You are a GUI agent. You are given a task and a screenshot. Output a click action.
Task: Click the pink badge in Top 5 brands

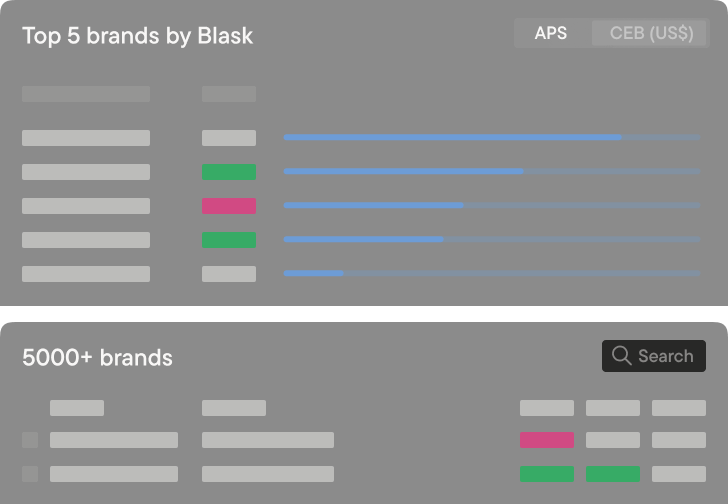click(229, 206)
